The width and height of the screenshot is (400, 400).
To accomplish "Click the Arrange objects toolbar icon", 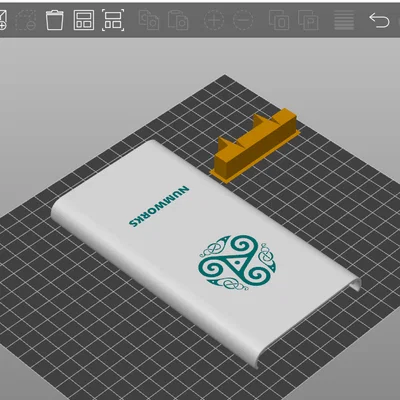I will pyautogui.click(x=84, y=20).
